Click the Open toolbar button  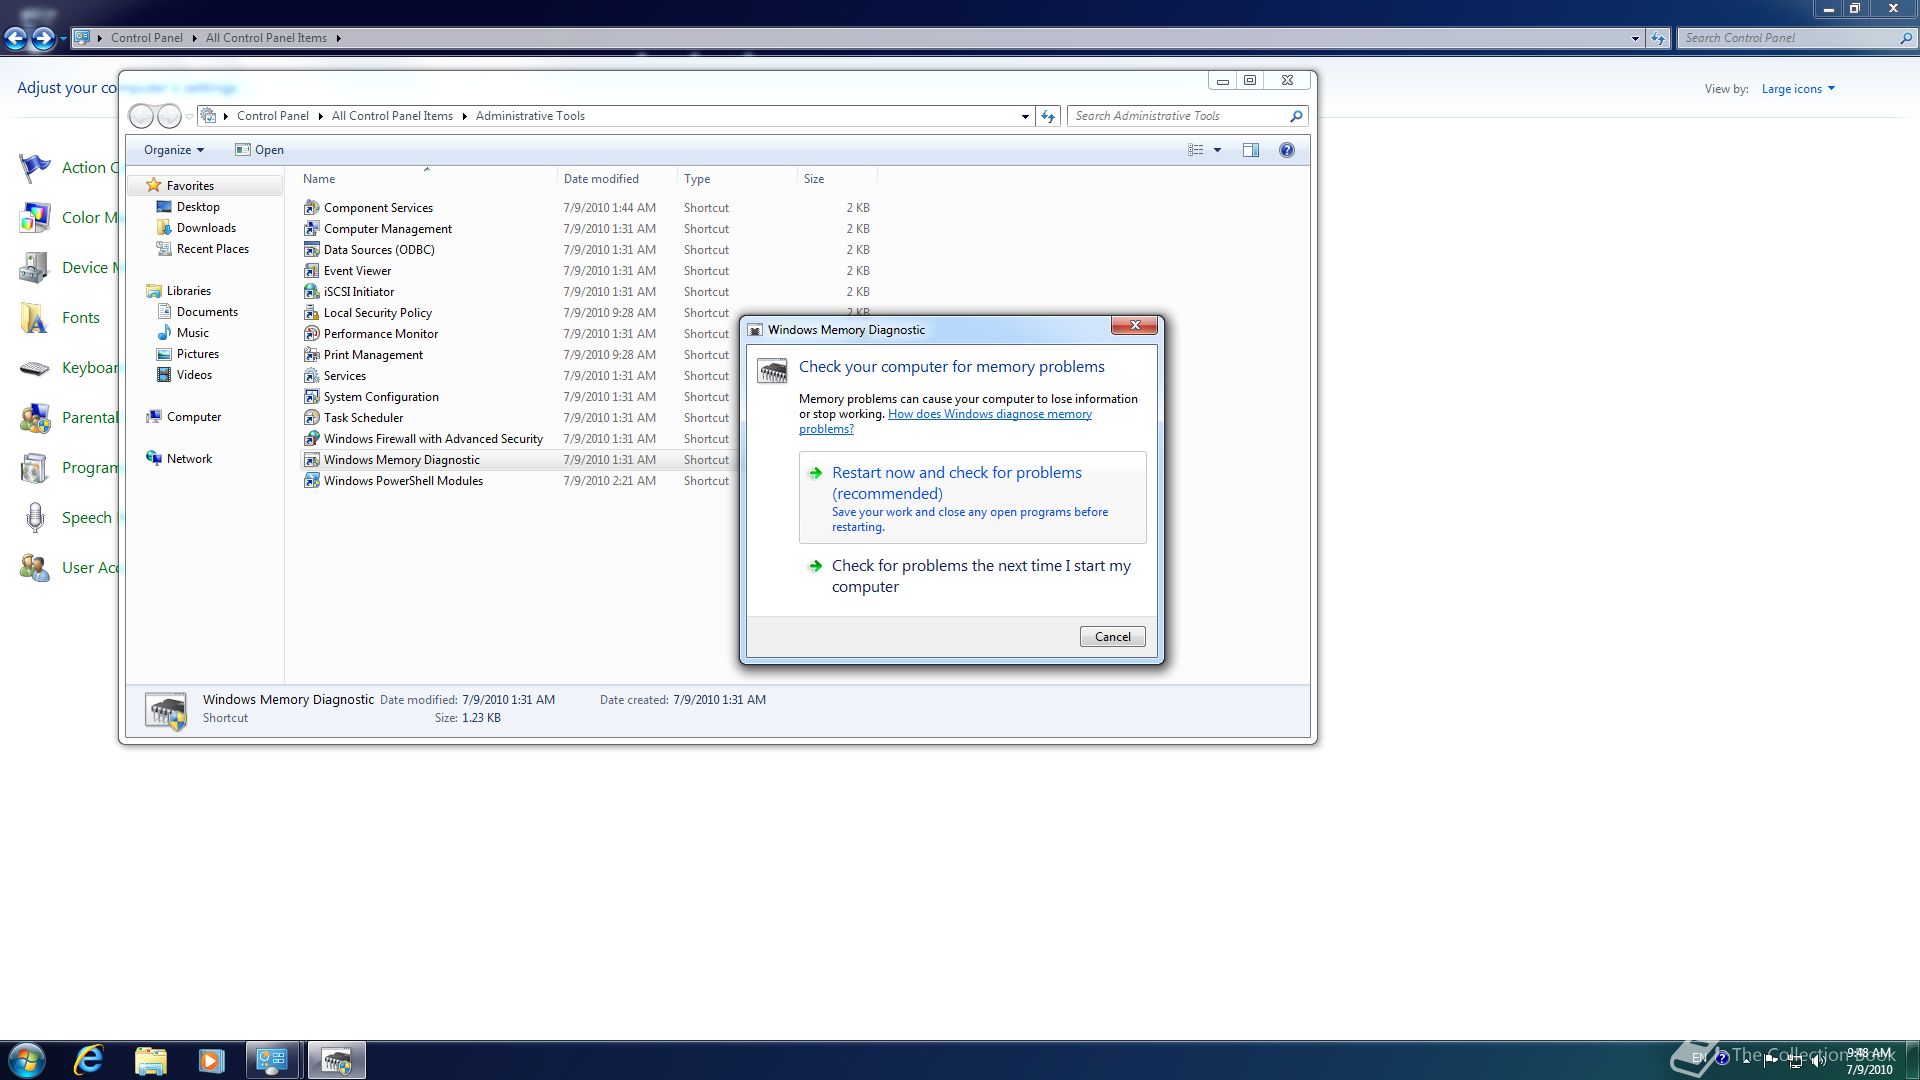tap(259, 150)
